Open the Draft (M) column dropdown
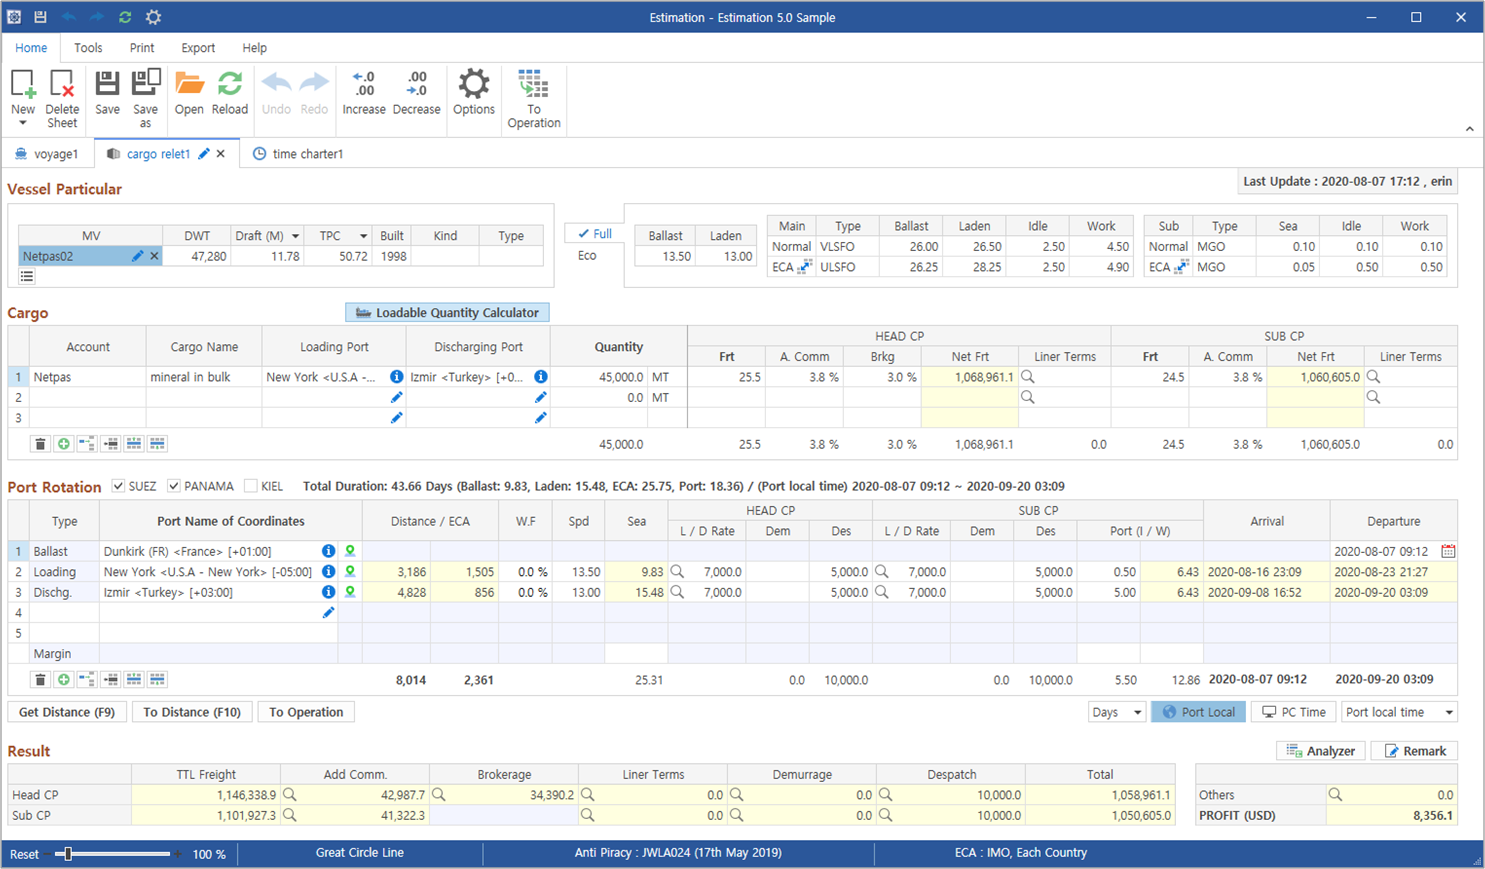1485x869 pixels. [295, 236]
